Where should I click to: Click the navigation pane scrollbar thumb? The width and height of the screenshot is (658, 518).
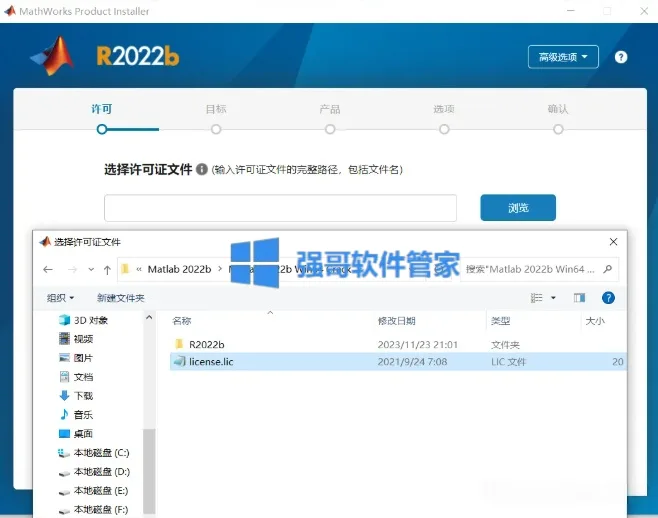coord(149,471)
